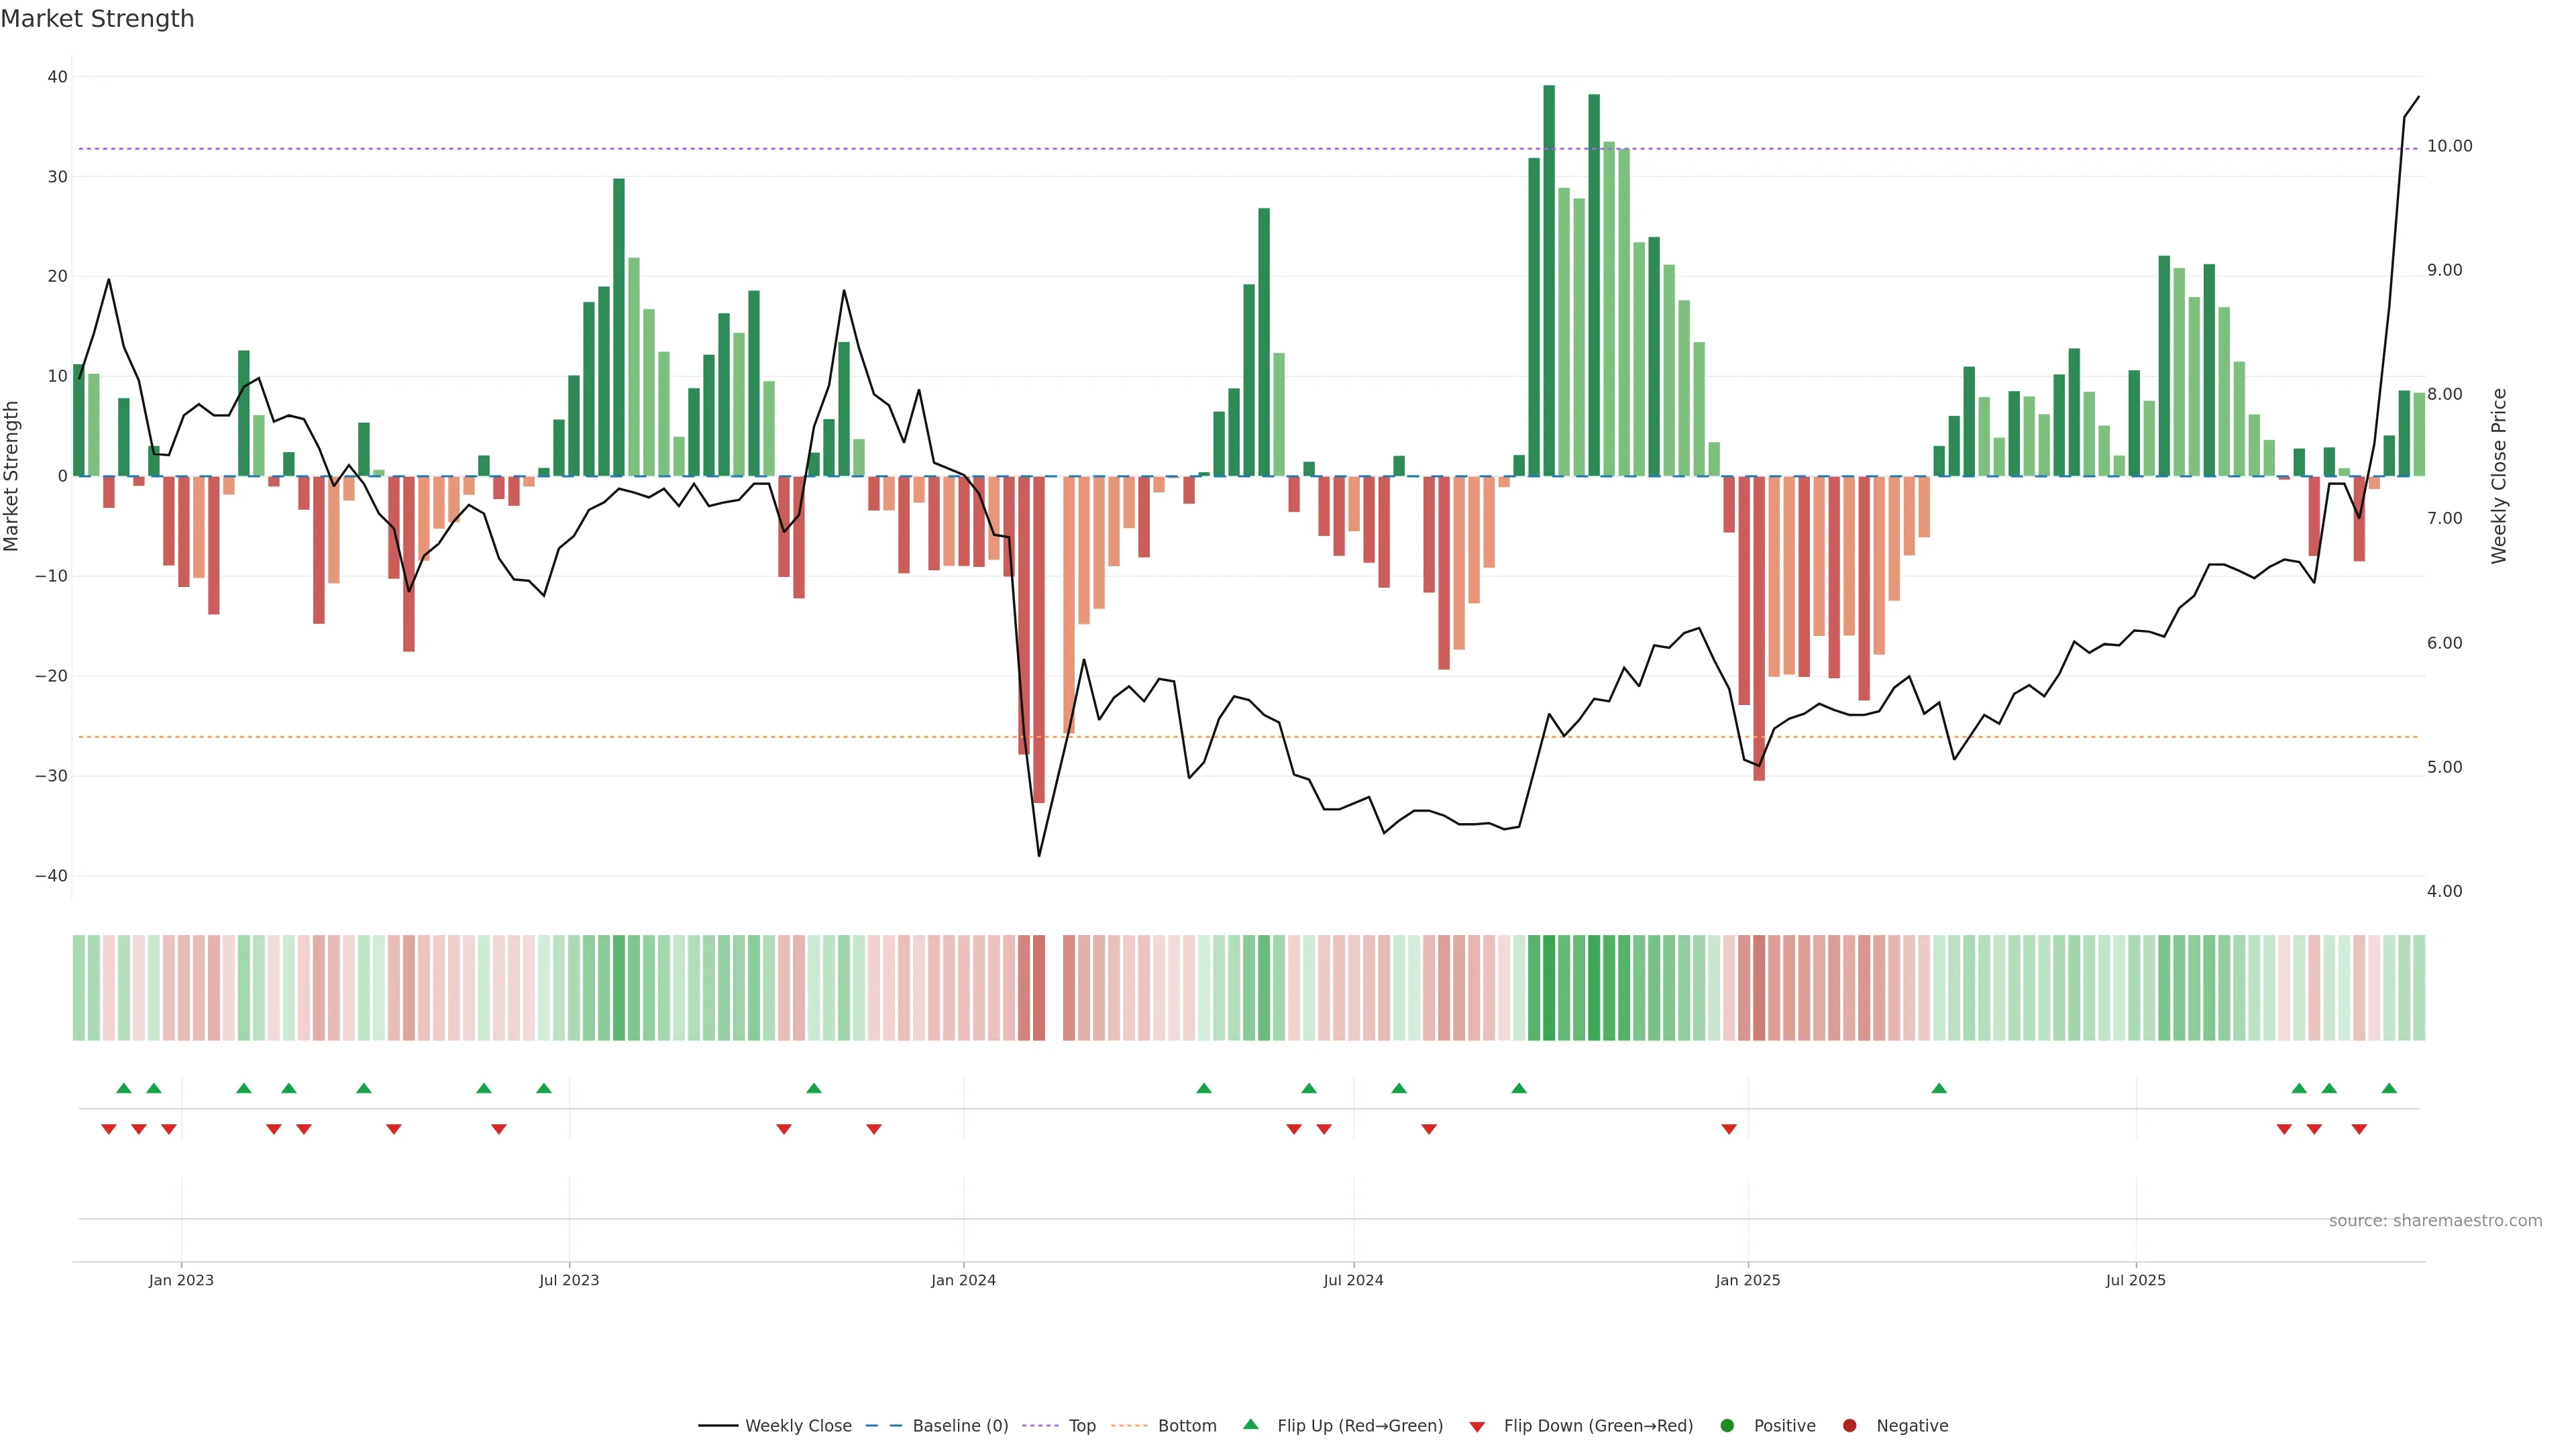Open the source: sharemaestro.com link
This screenshot has width=2576, height=1449.
point(2435,1221)
